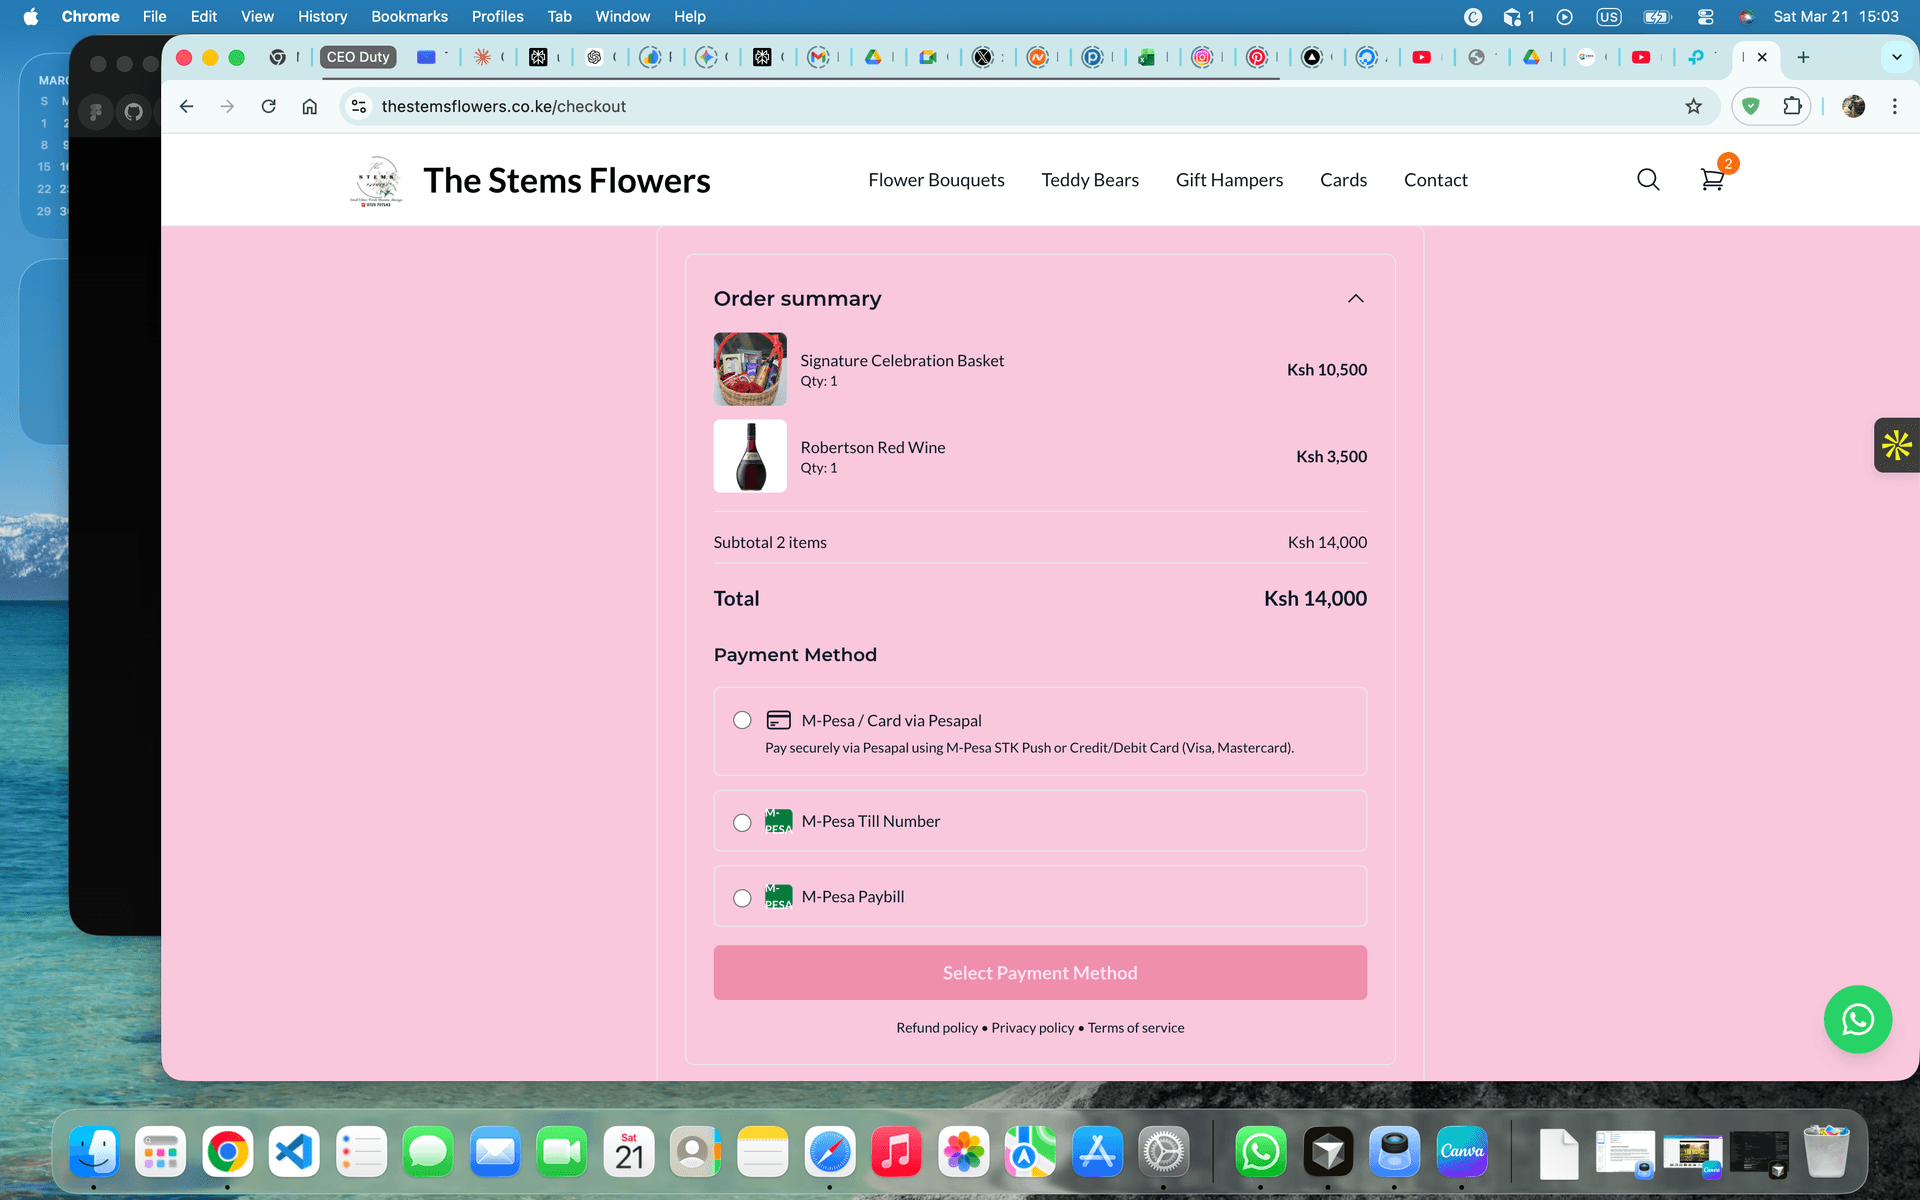
Task: Go back using the browser back arrow
Action: coord(186,106)
